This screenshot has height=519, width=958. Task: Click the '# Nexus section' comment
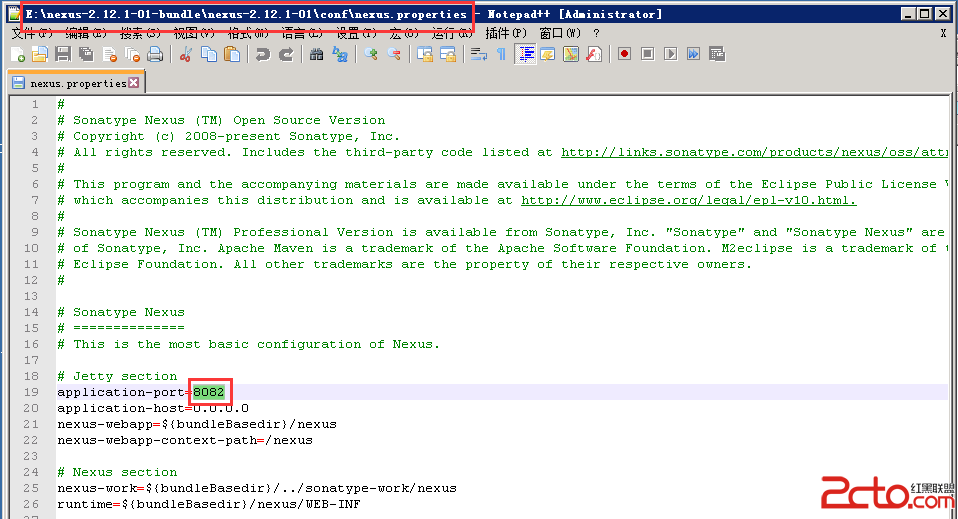click(117, 472)
